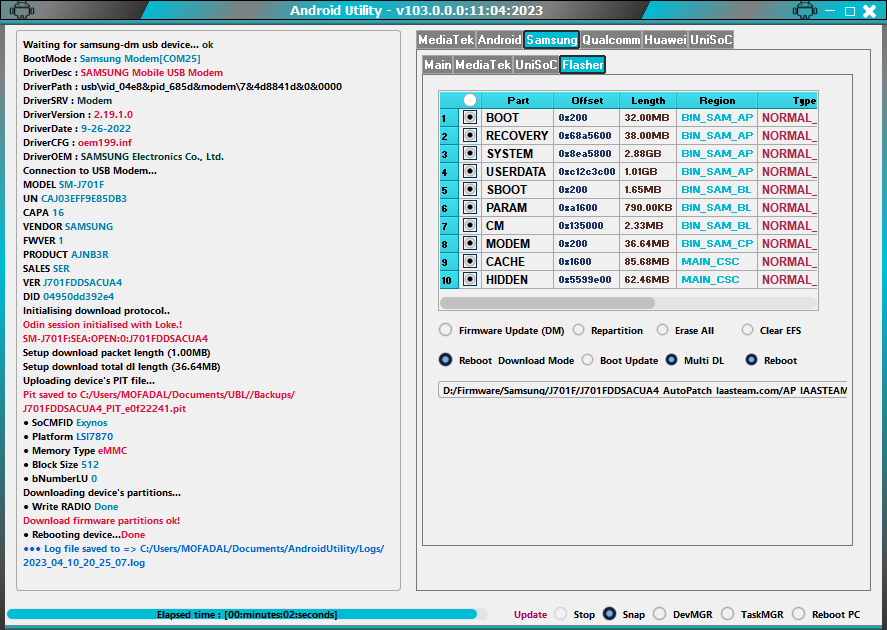Click the row number 10 cell
Viewport: 887px width, 630px height.
[450, 280]
